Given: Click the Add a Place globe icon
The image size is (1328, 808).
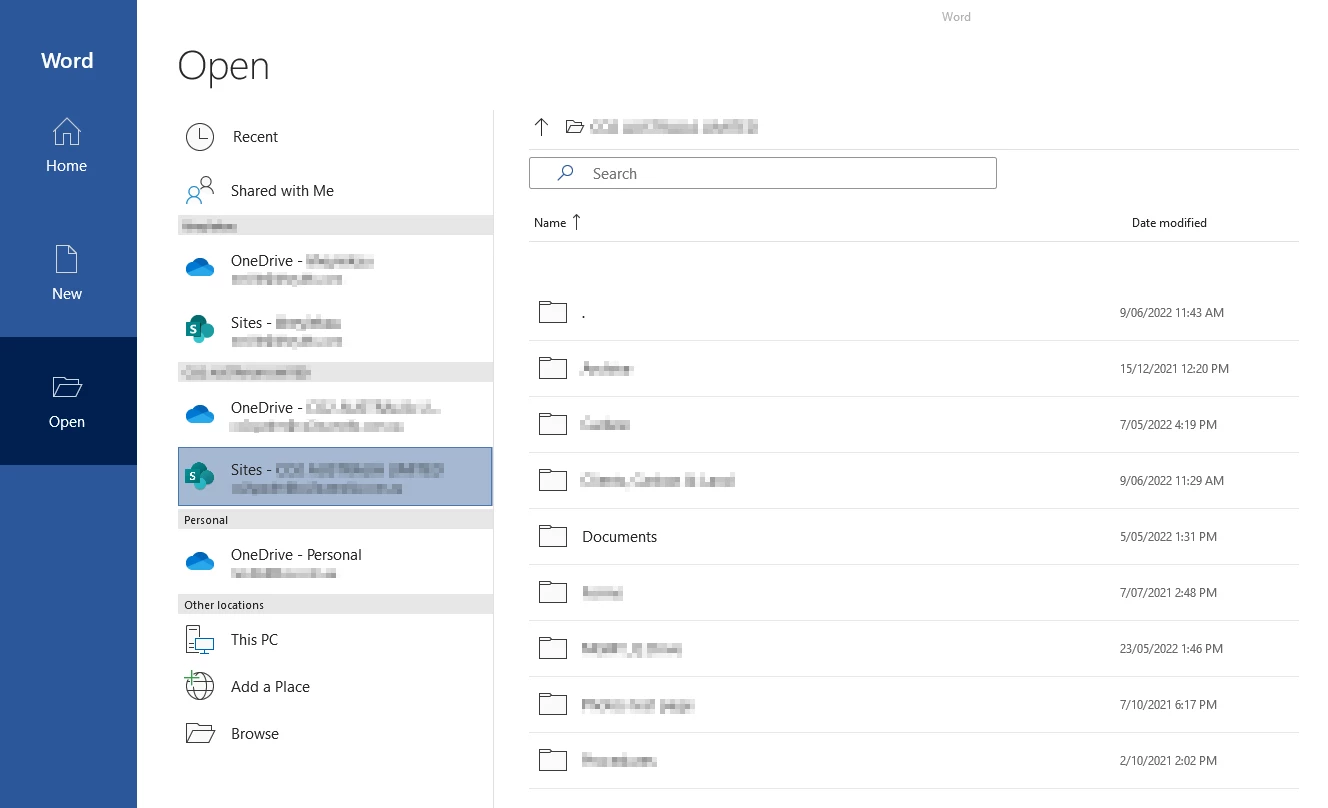Looking at the screenshot, I should 200,686.
